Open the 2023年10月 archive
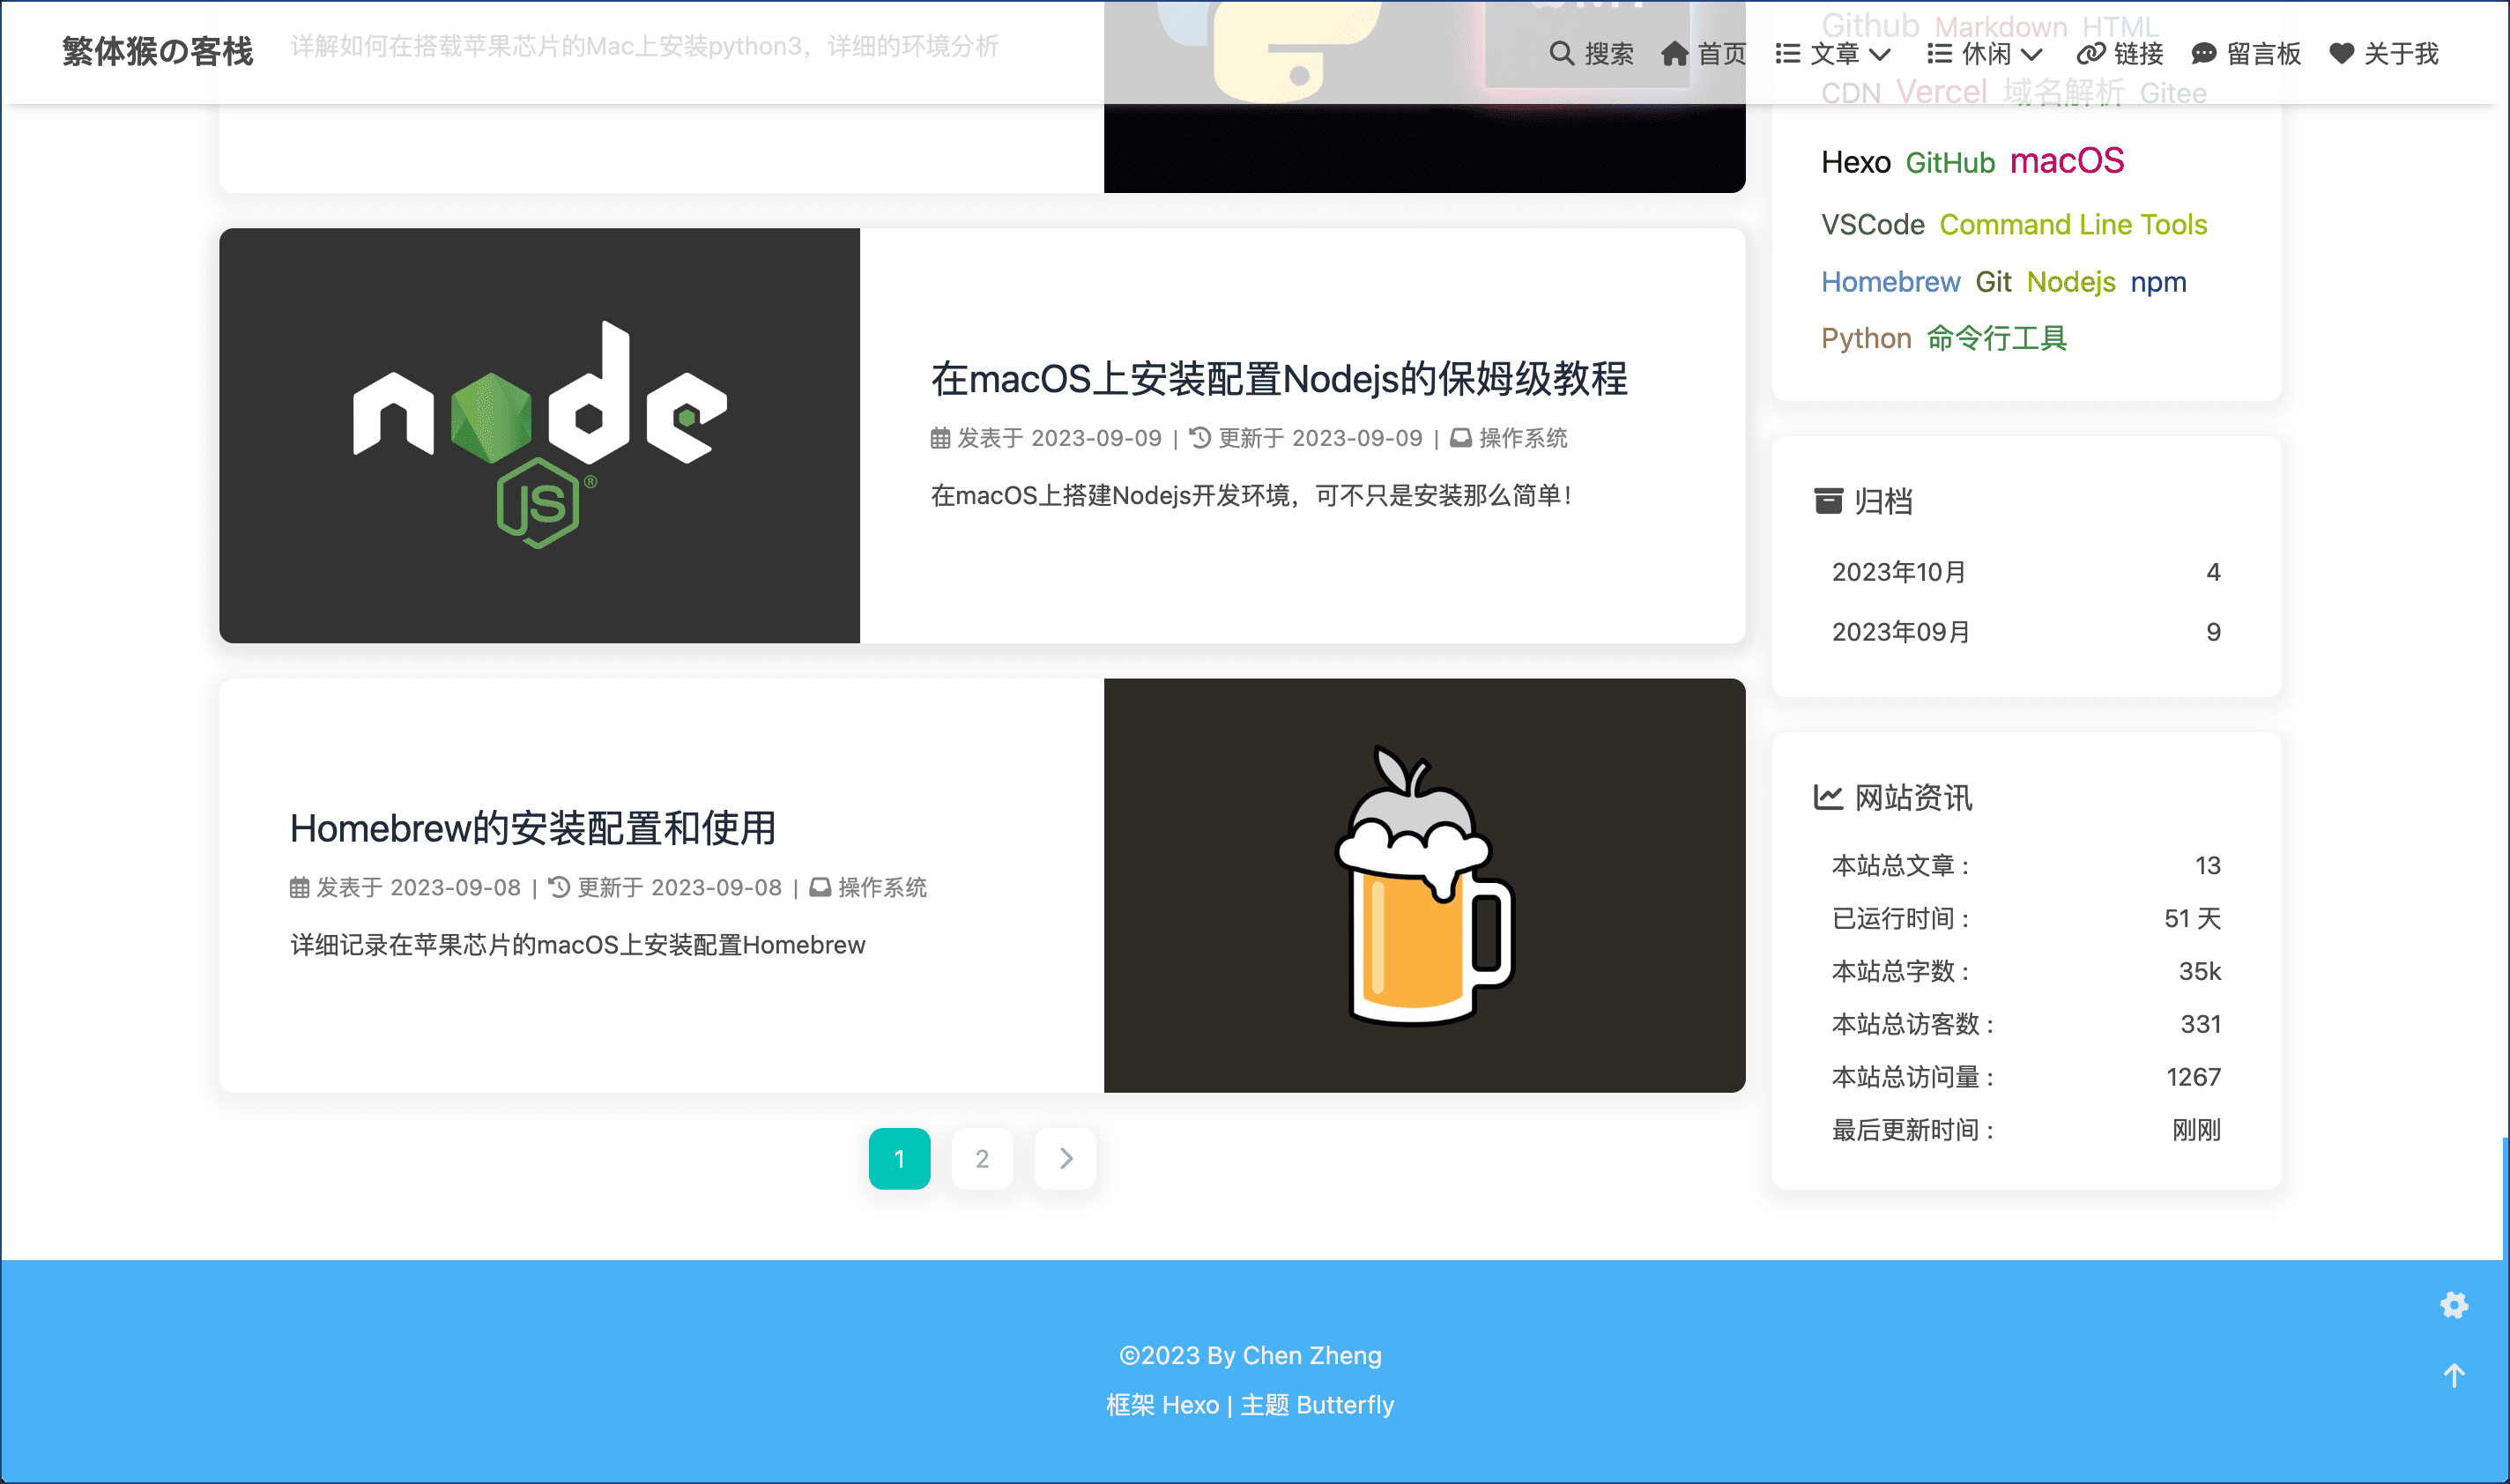This screenshot has width=2510, height=1484. [2026, 572]
